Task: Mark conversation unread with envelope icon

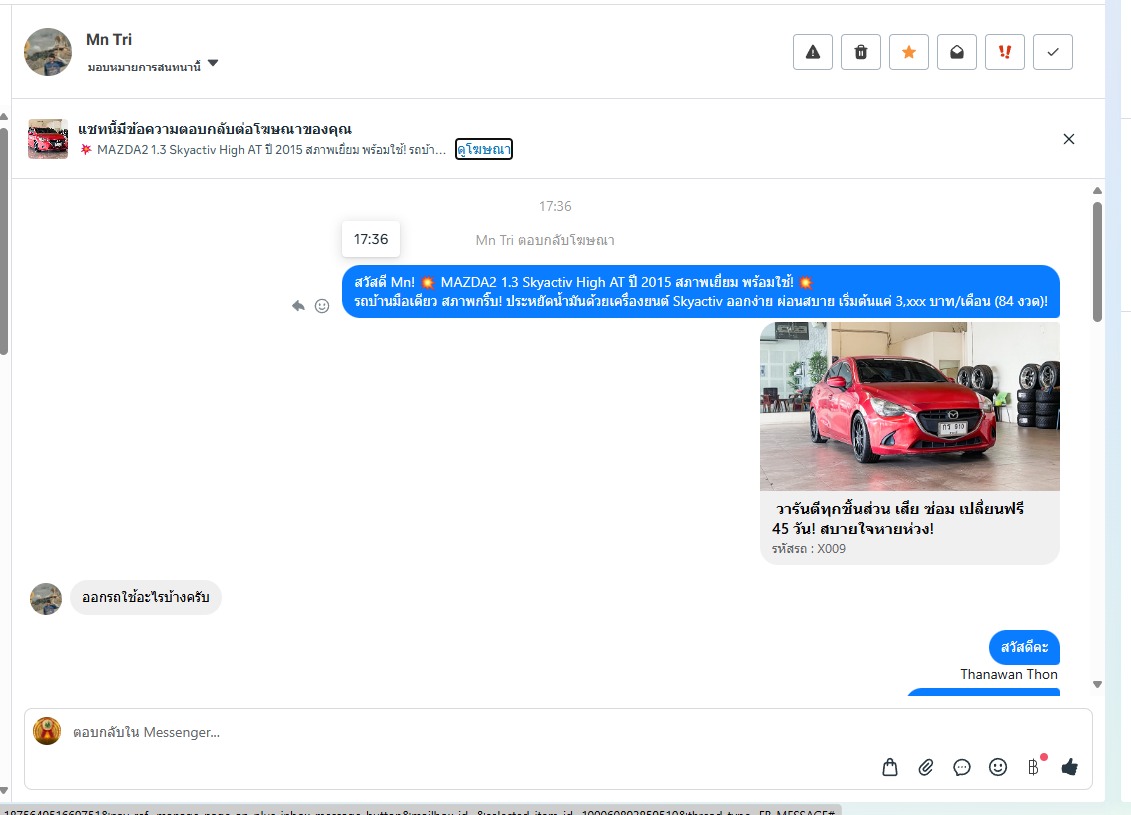Action: 956,52
